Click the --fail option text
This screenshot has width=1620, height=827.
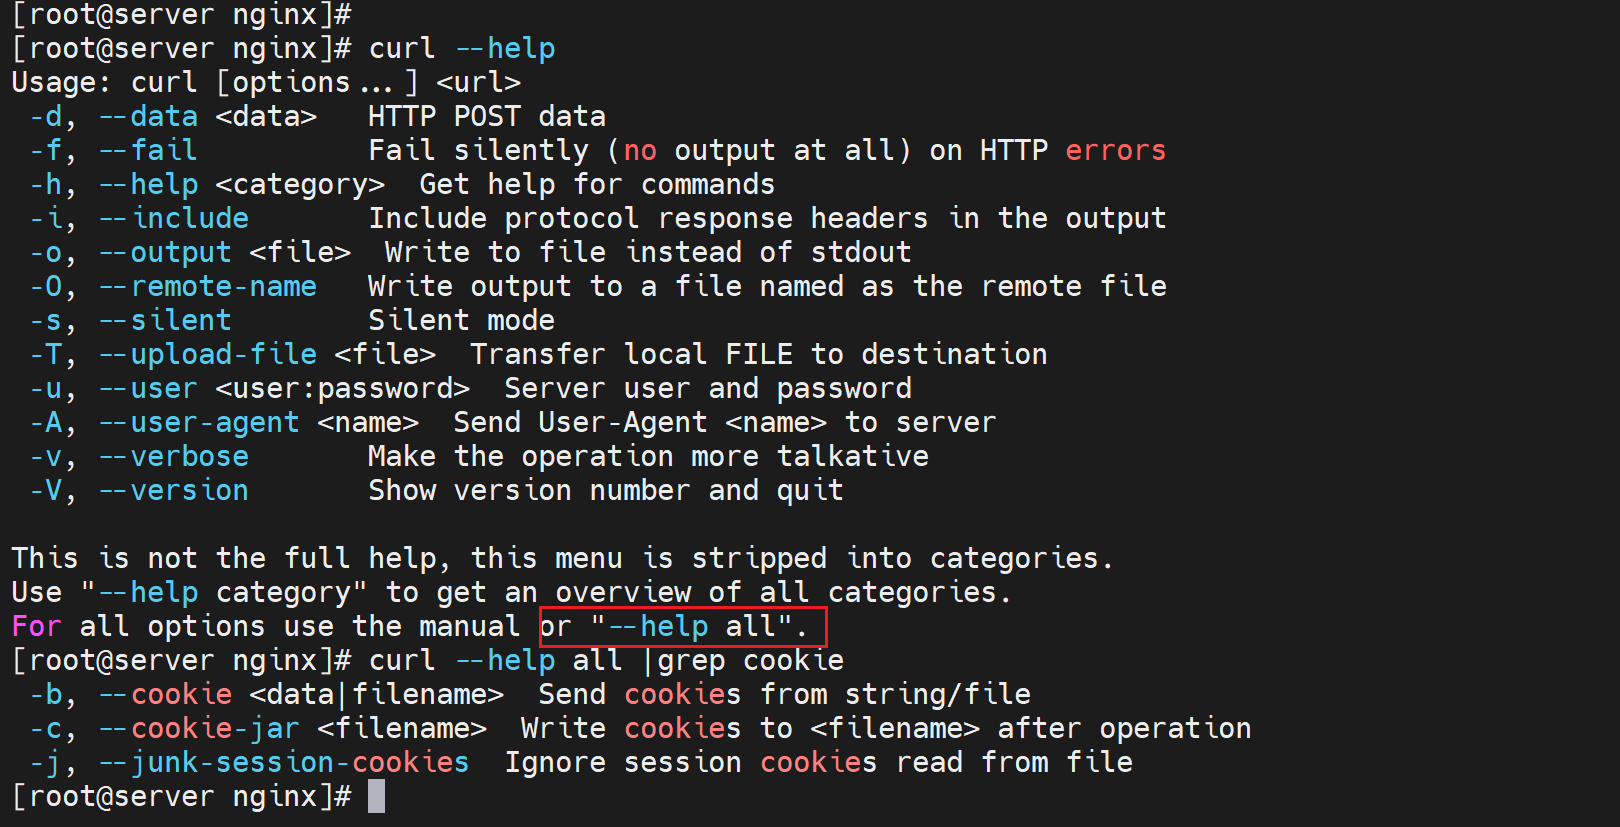pos(148,151)
